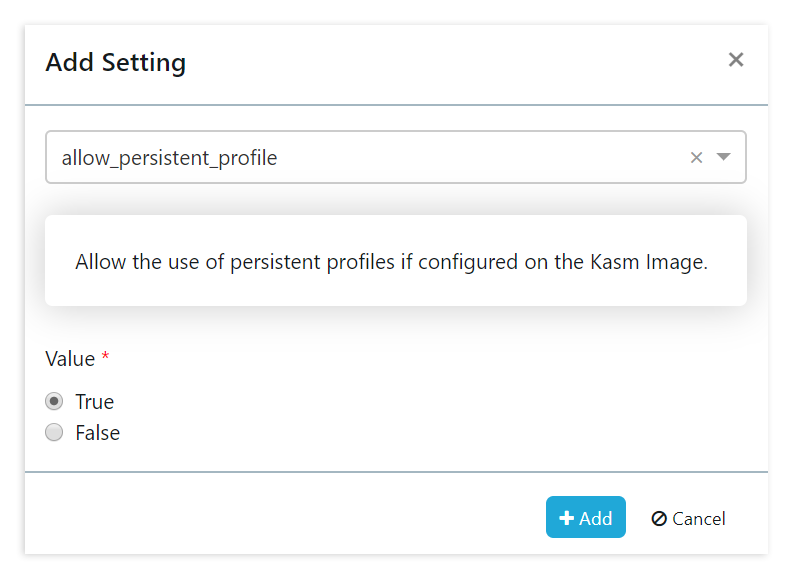
Task: Click the empty header area beside the title
Action: click(450, 62)
